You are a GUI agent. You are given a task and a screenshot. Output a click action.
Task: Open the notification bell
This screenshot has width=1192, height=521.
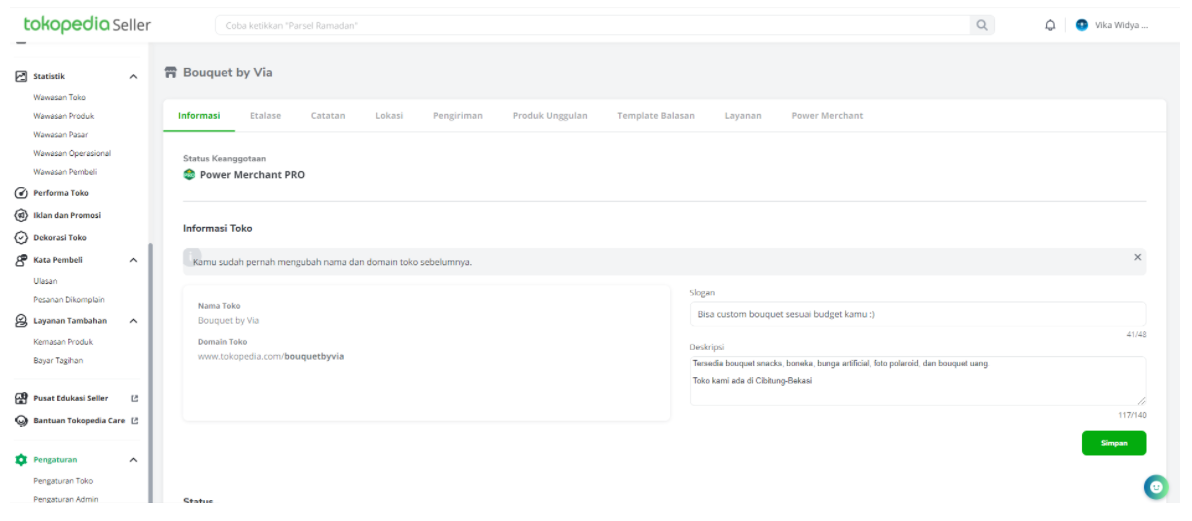click(1050, 25)
